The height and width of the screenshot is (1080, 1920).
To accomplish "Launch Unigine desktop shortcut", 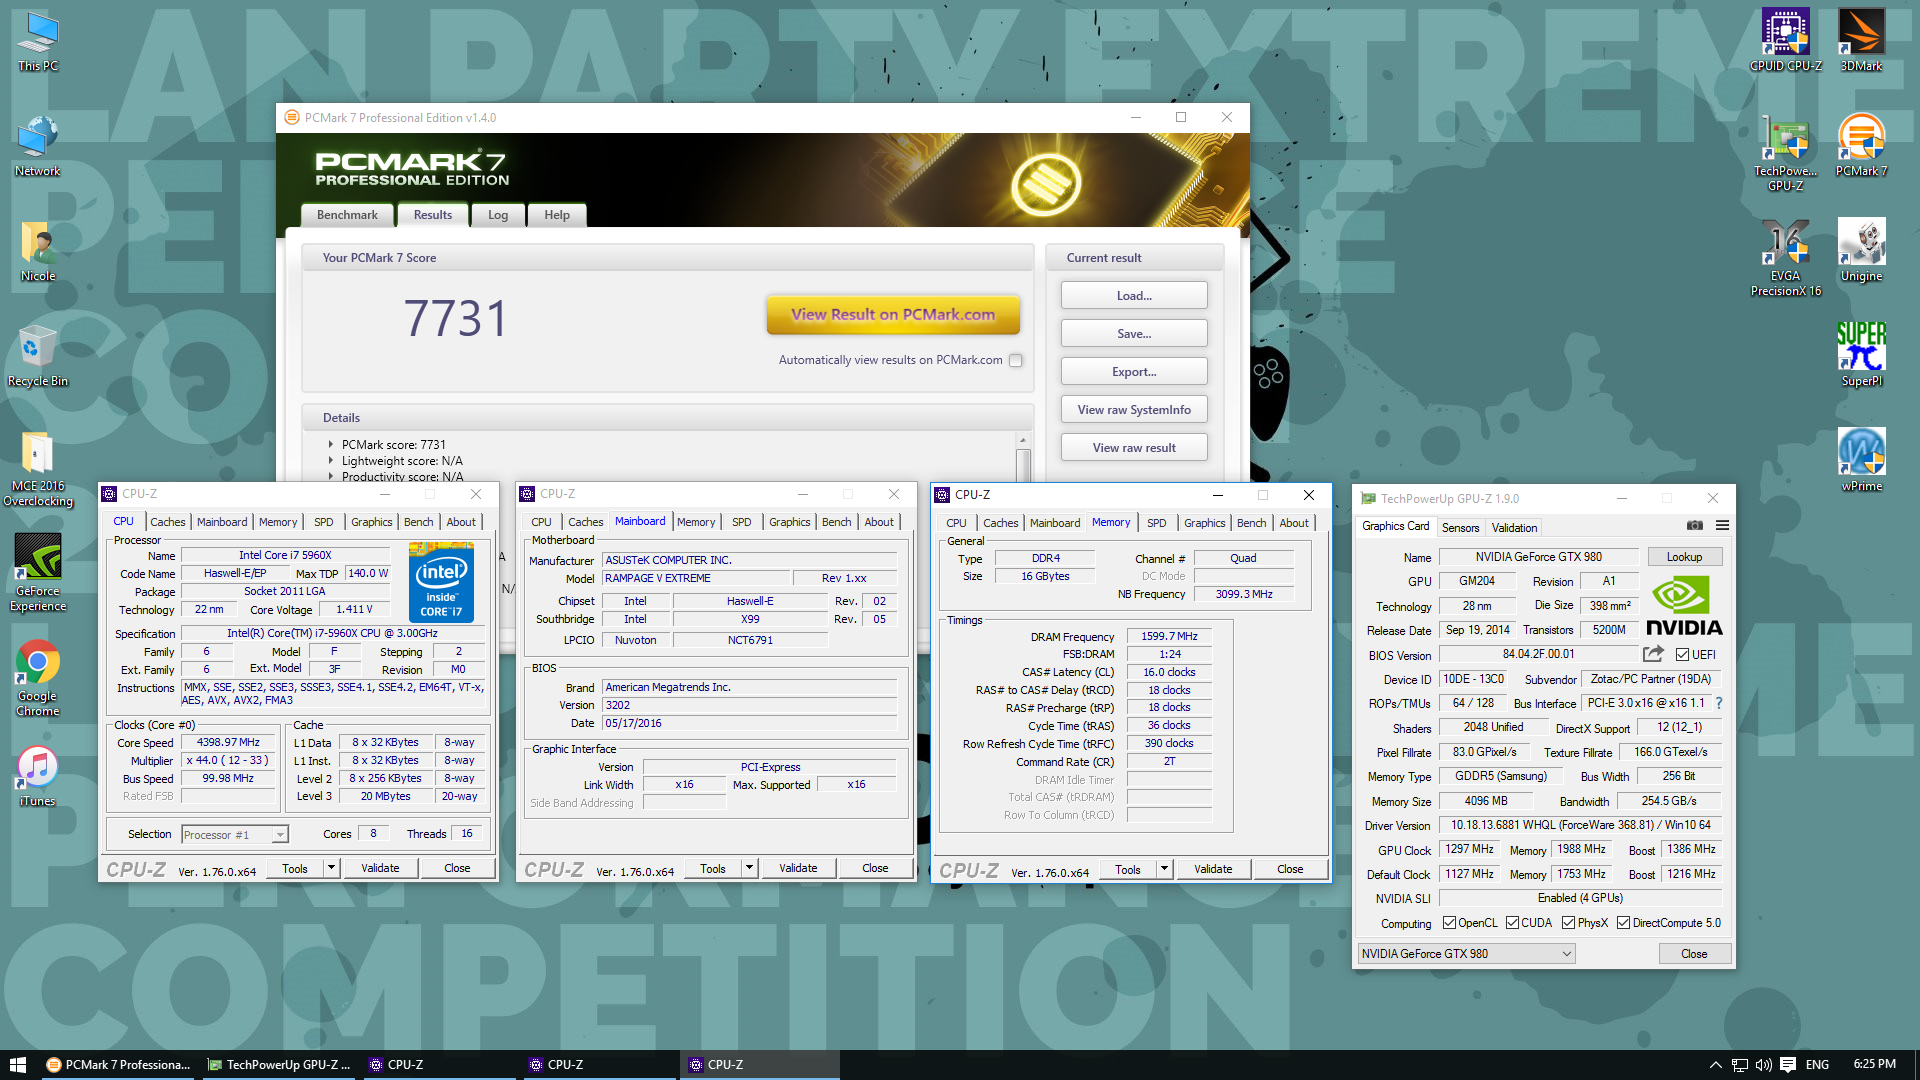I will (x=1862, y=252).
